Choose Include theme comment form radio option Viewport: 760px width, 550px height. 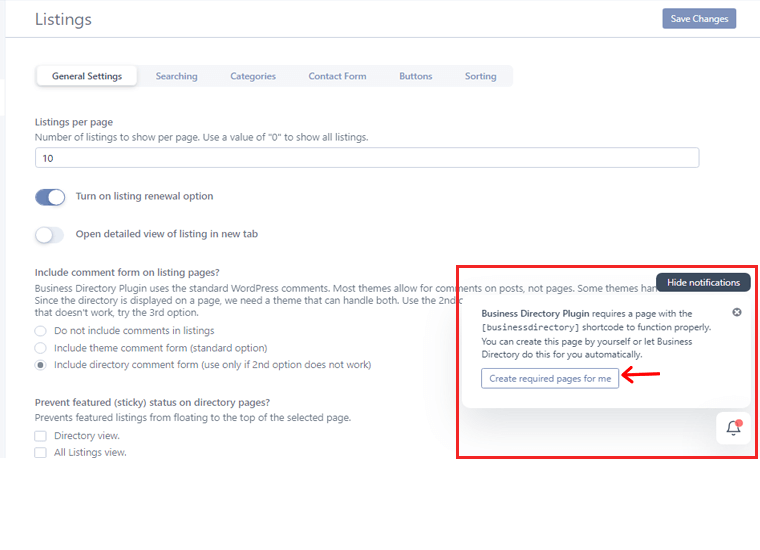click(x=41, y=348)
